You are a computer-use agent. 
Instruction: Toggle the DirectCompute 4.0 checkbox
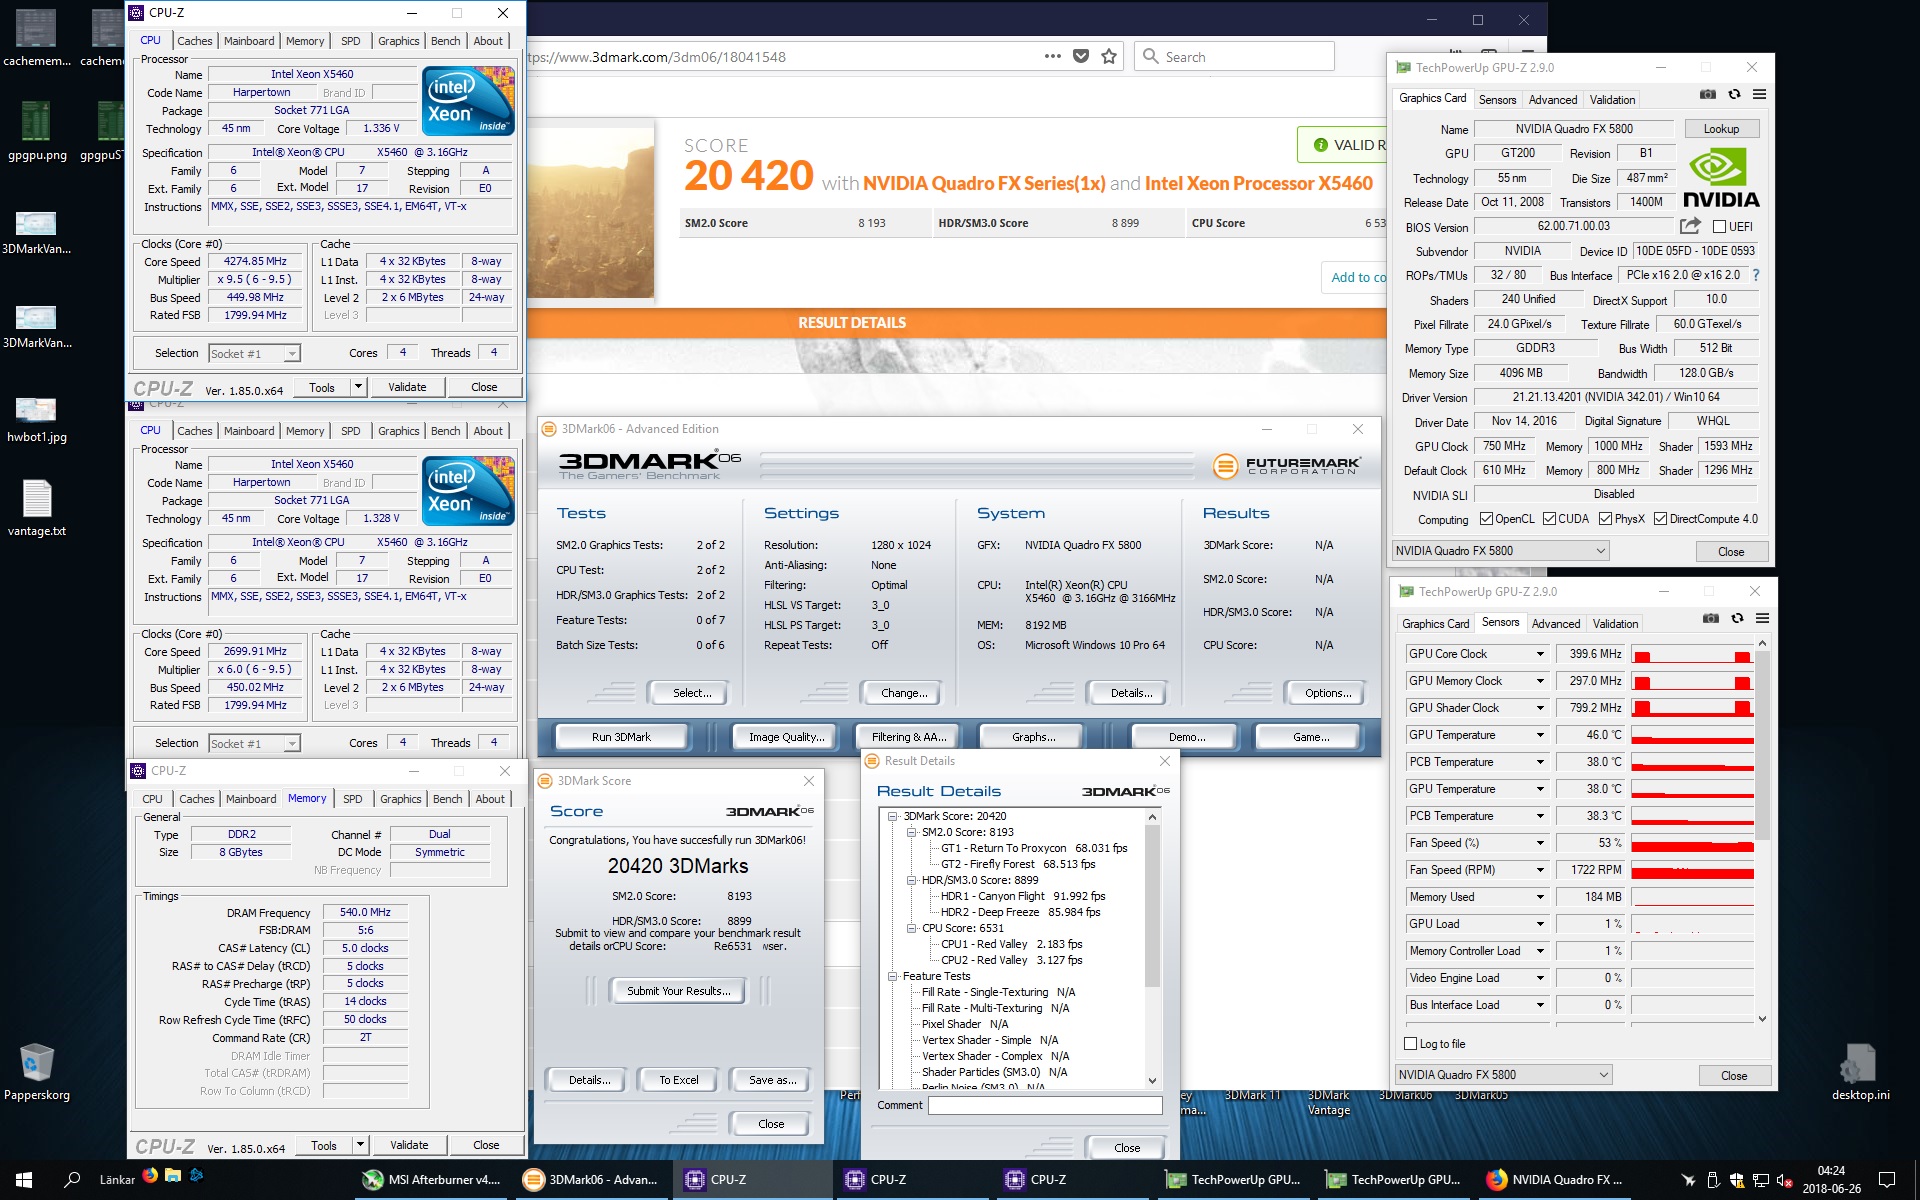point(1660,518)
